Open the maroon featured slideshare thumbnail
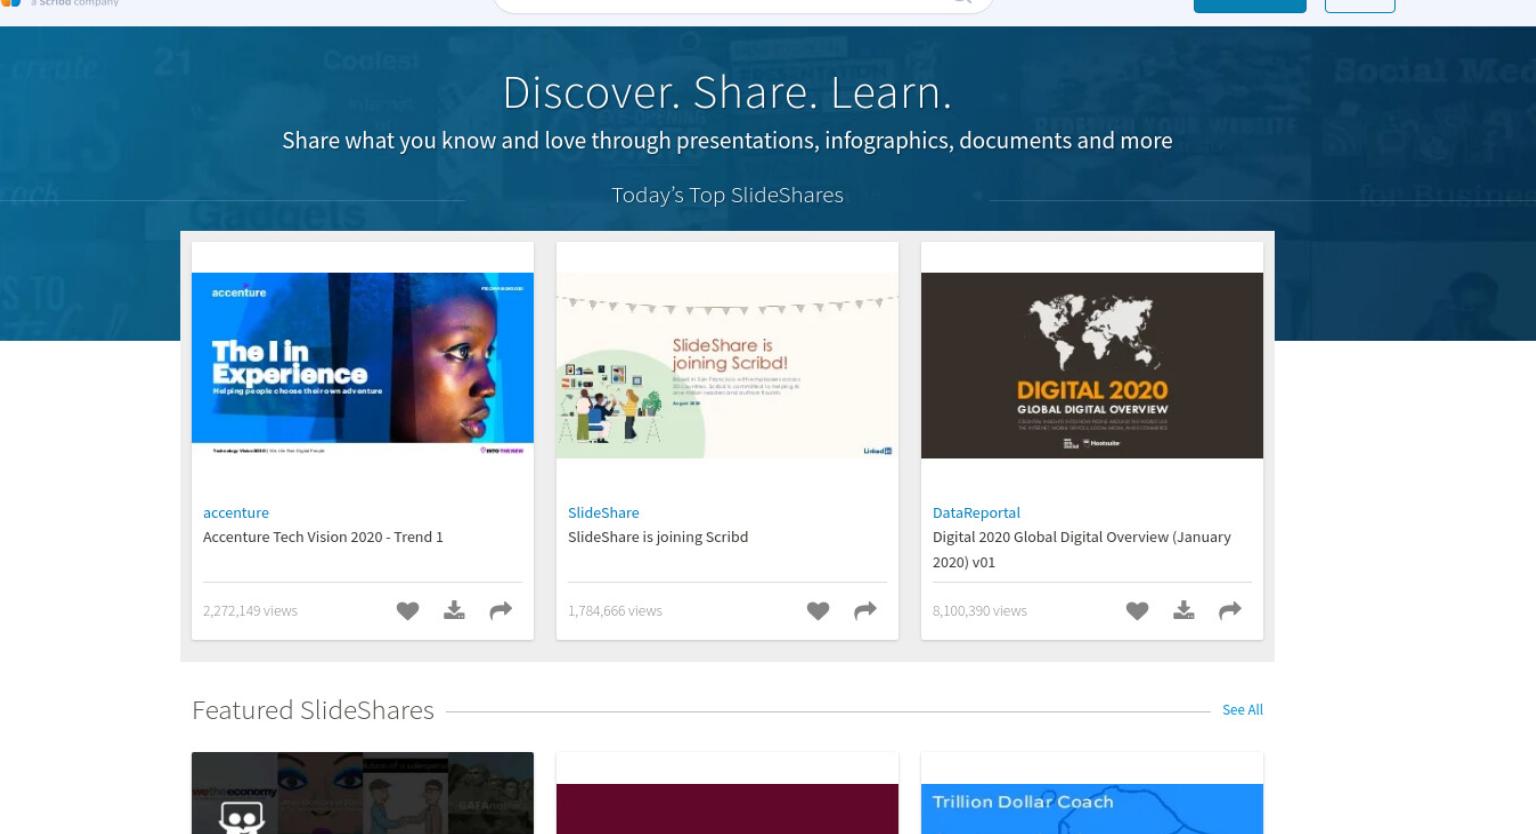 coord(727,808)
